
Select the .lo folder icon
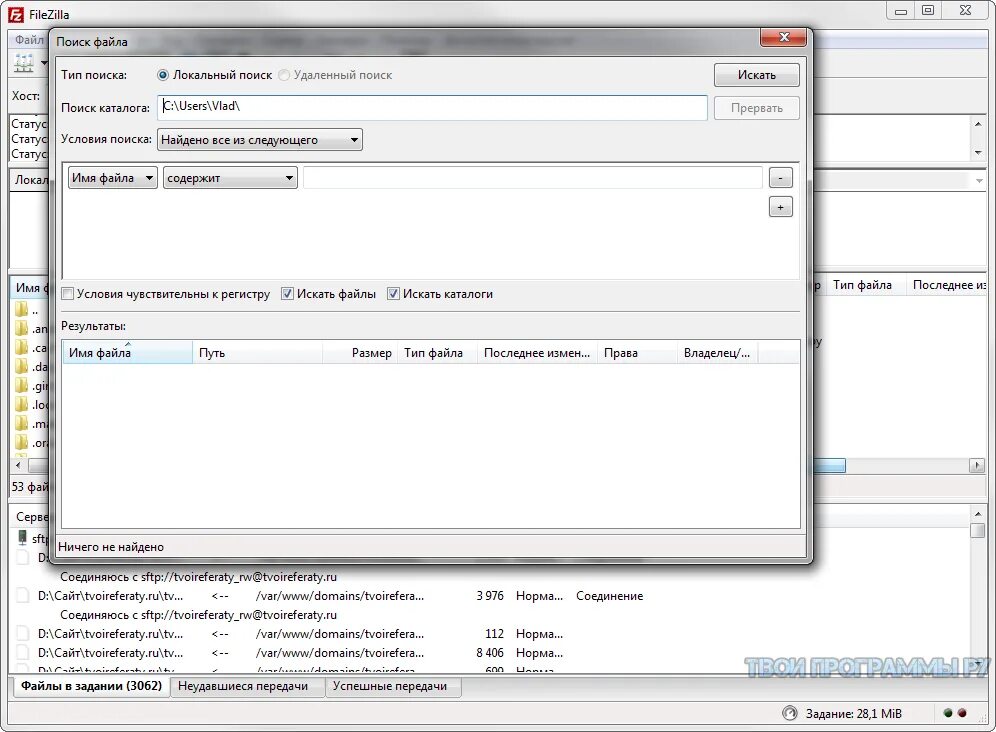pos(22,405)
